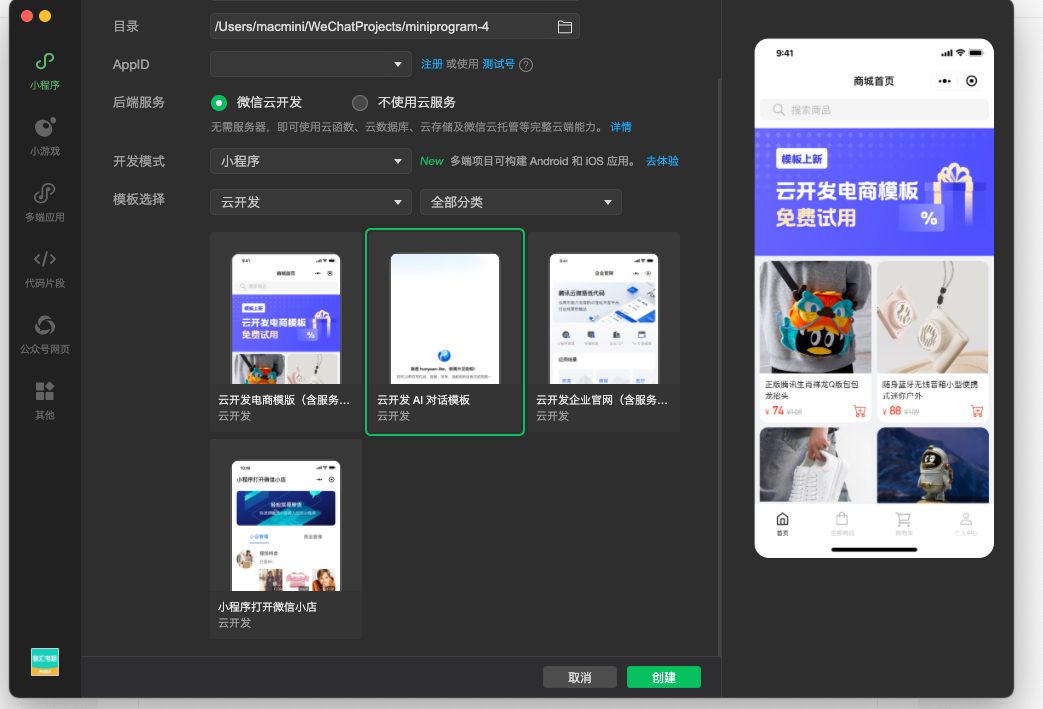Choose 小程序打开微信小店 template card

286,539
